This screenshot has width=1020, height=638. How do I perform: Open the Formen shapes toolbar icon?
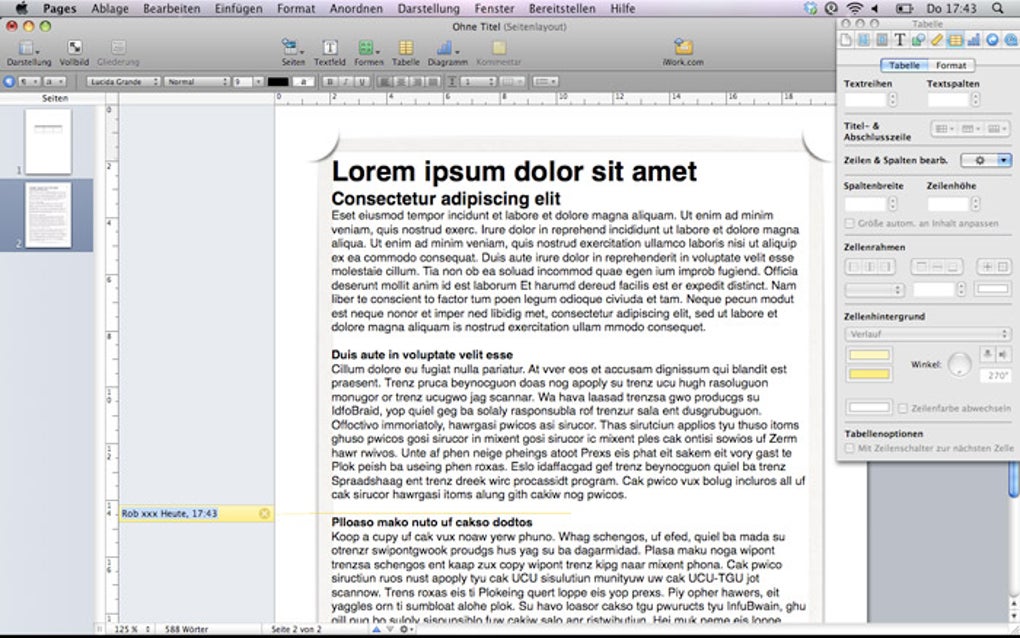click(x=368, y=47)
